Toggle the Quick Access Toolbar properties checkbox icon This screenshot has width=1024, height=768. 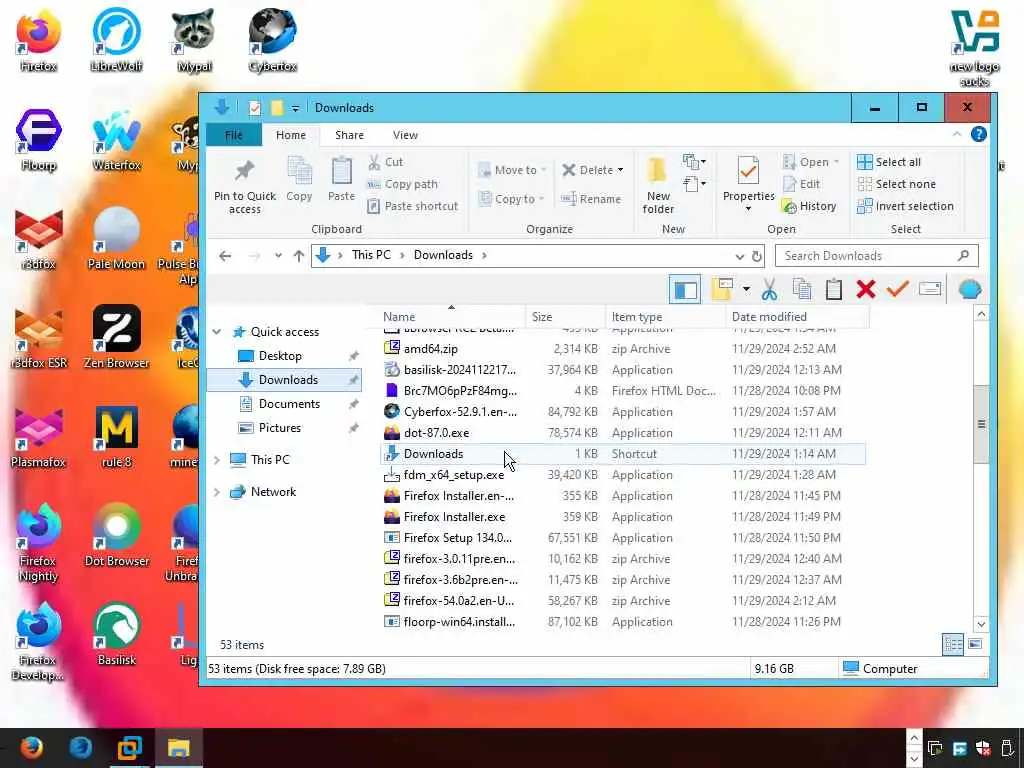point(255,108)
